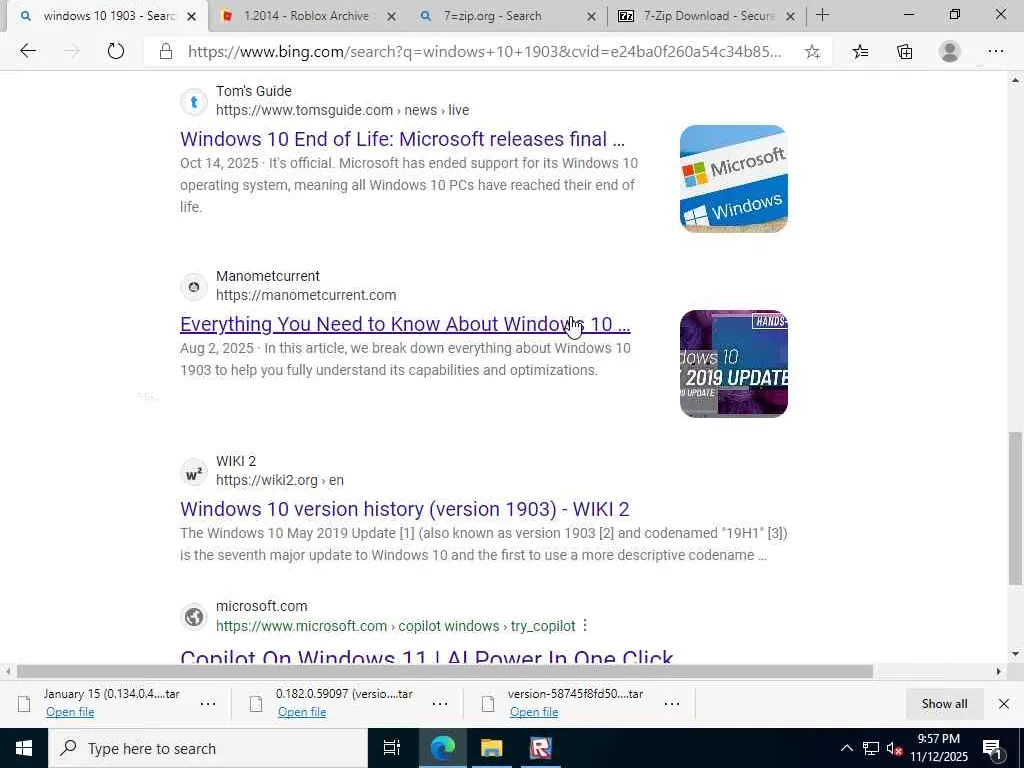Open options menu beside microsoft.com URL
The width and height of the screenshot is (1024, 768).
pyautogui.click(x=585, y=626)
